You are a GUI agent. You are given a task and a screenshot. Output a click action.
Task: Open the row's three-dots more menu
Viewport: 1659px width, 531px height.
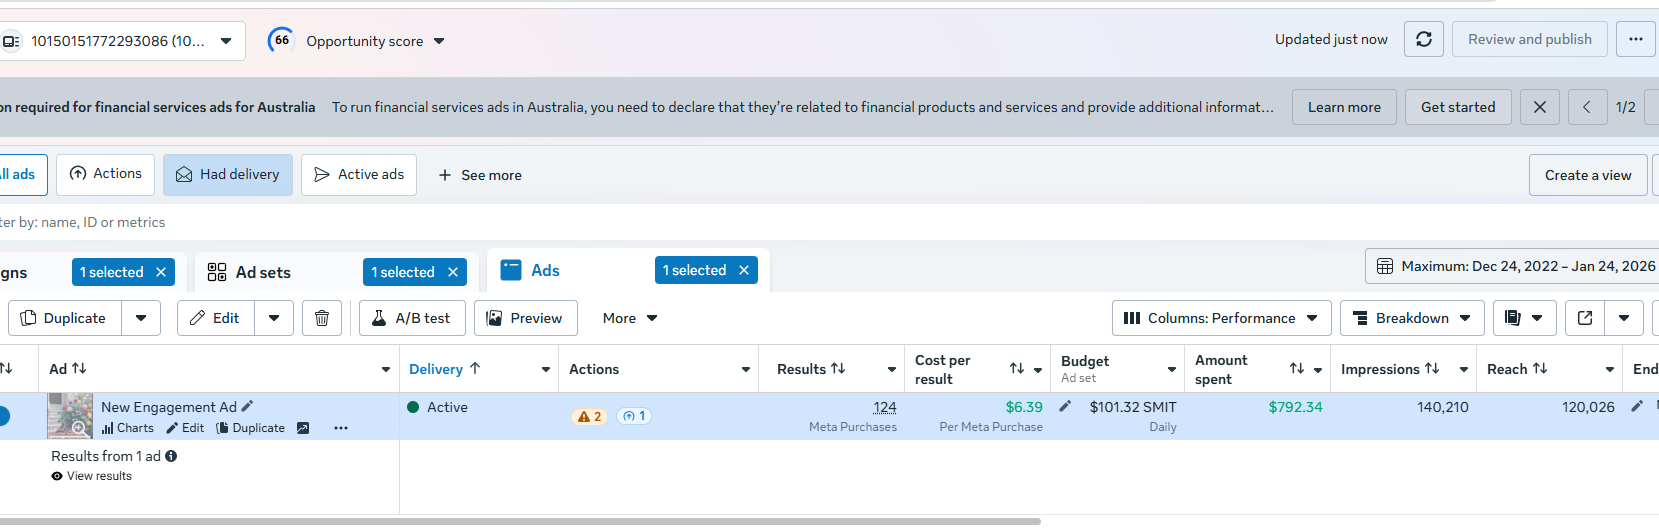click(x=341, y=428)
